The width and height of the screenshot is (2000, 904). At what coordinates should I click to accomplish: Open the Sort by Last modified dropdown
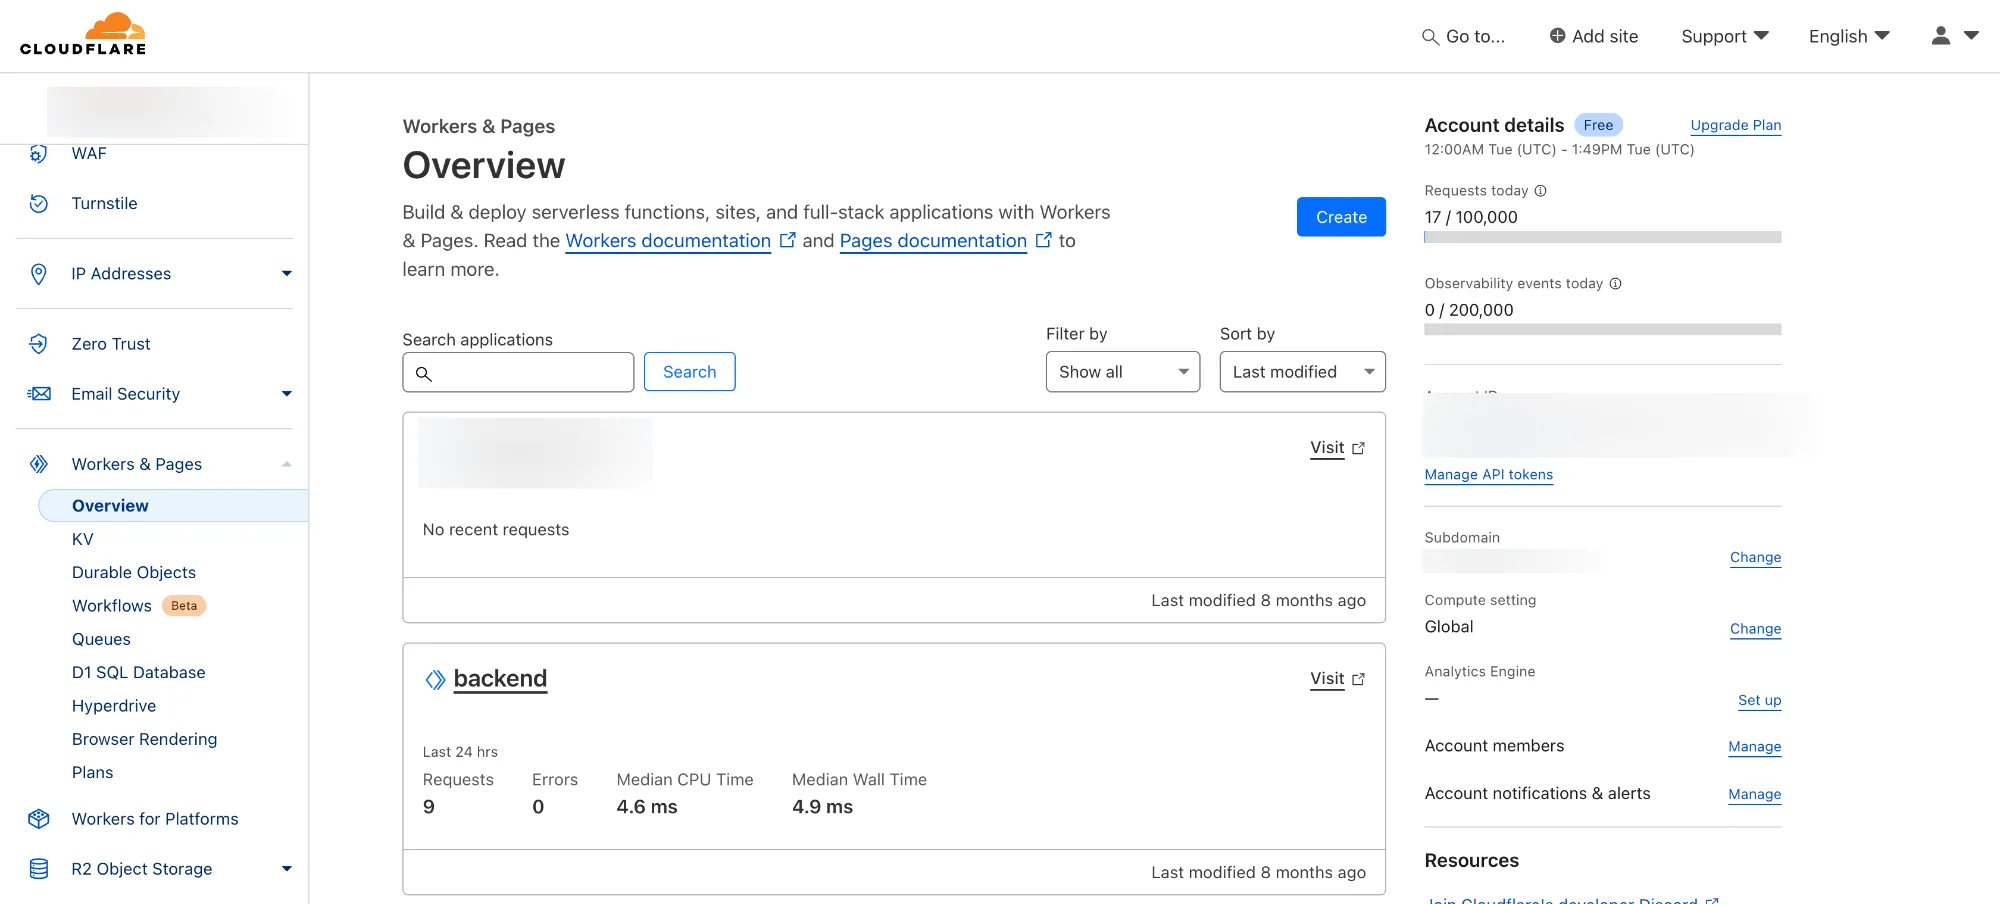[x=1302, y=372]
